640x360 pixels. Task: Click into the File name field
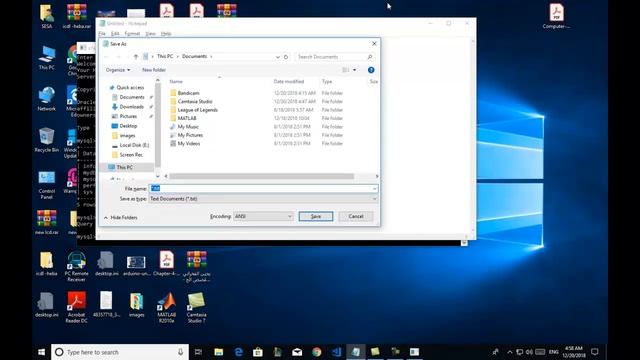click(x=263, y=188)
